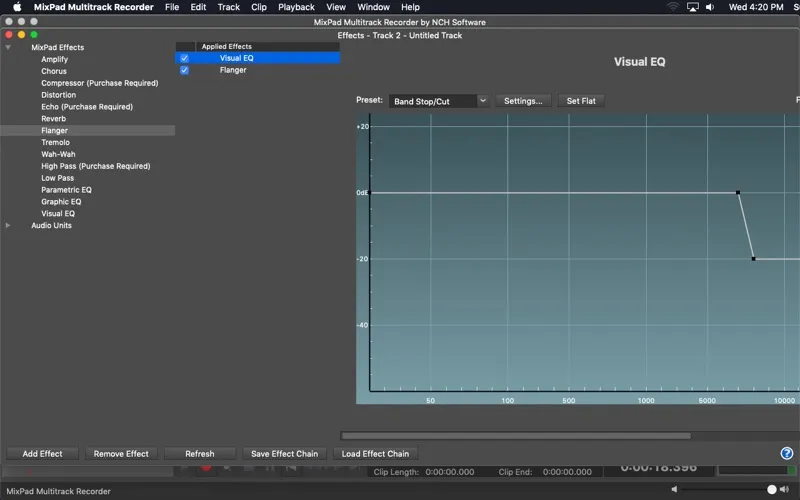Open the help question mark icon

786,453
